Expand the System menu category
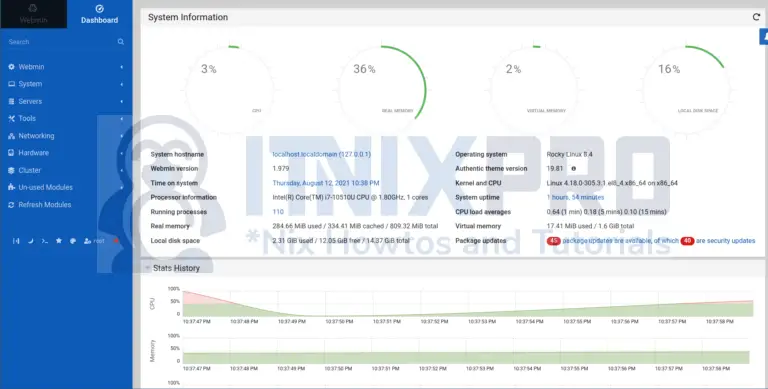 66,84
